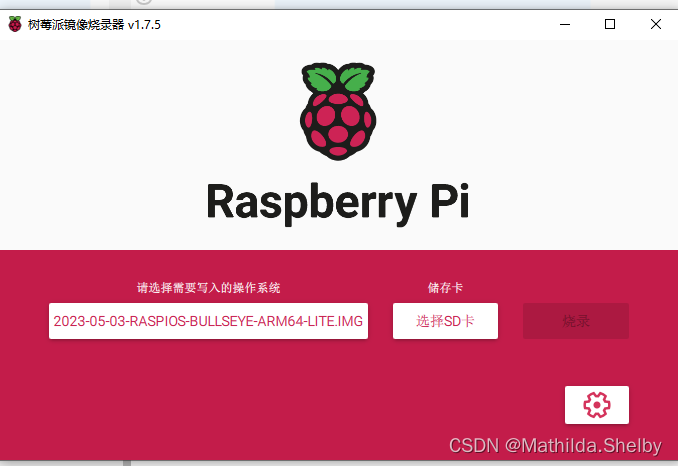Click the Raspberry Pi title bar icon

(15, 24)
